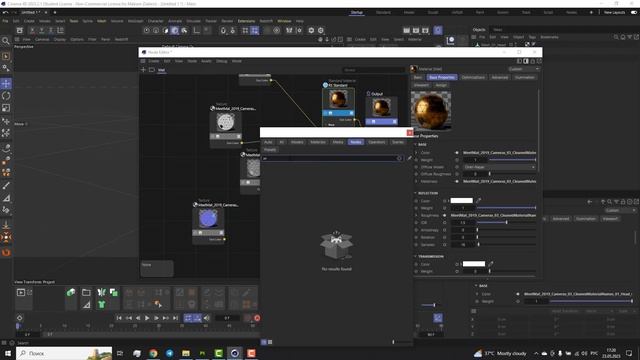
Task: Select the Nodes filter tab
Action: (356, 142)
